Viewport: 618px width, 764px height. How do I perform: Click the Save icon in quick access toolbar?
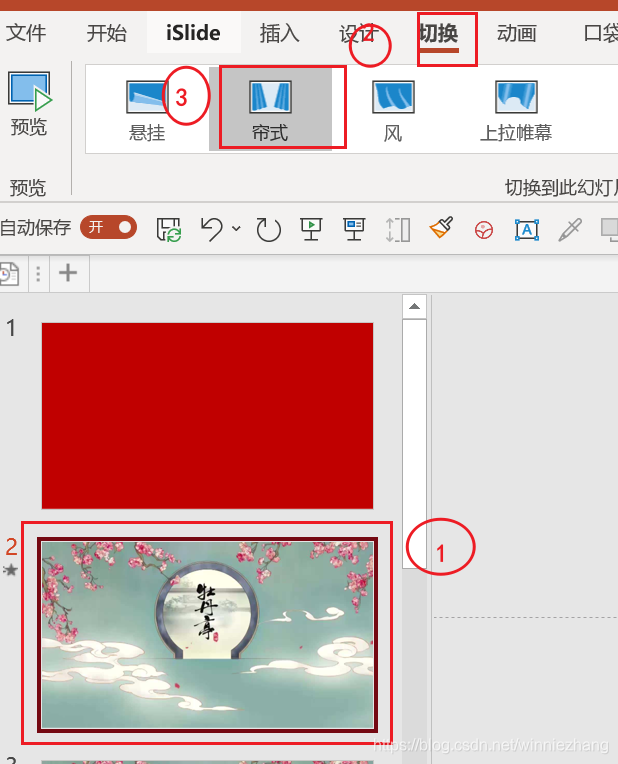coord(169,229)
